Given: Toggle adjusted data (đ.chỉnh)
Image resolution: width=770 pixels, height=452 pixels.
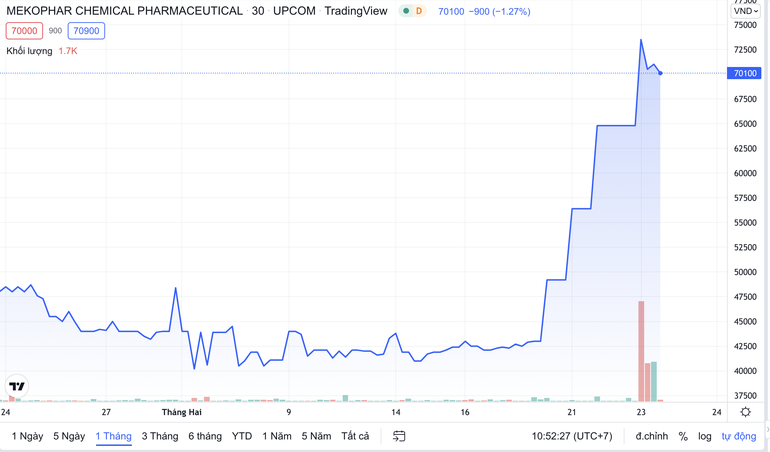Looking at the screenshot, I should 651,436.
